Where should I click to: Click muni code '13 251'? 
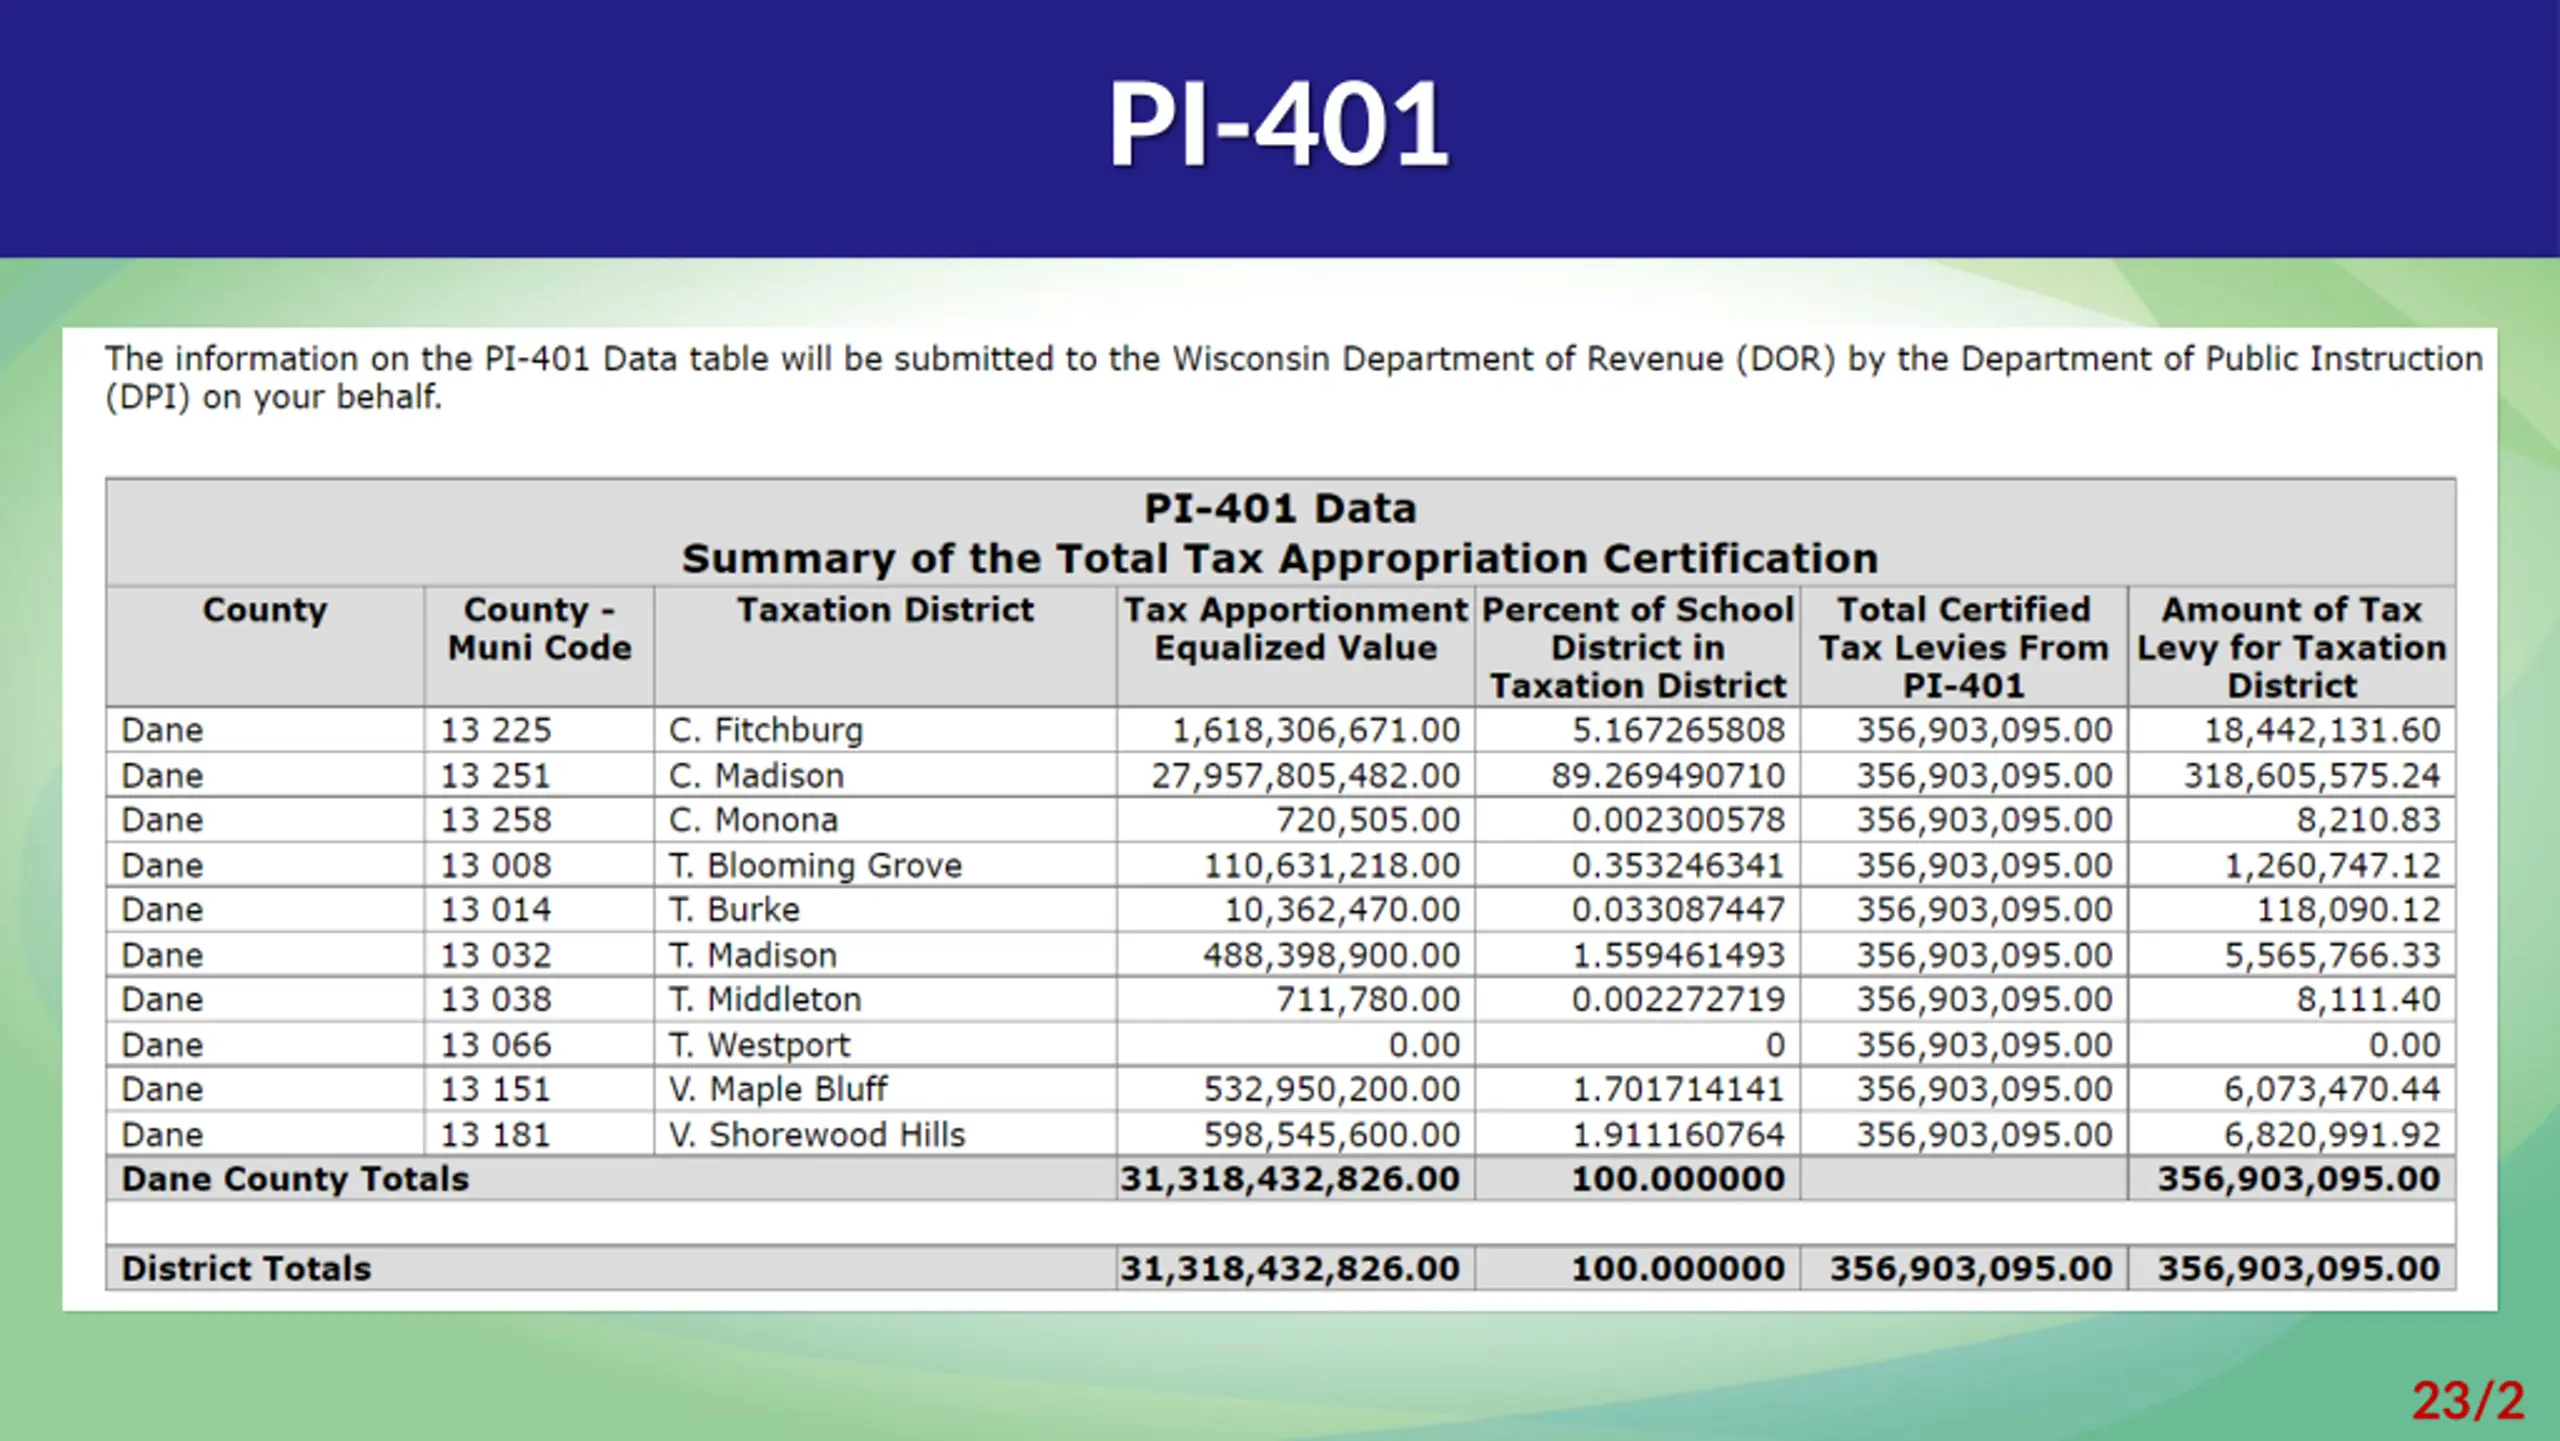(496, 775)
